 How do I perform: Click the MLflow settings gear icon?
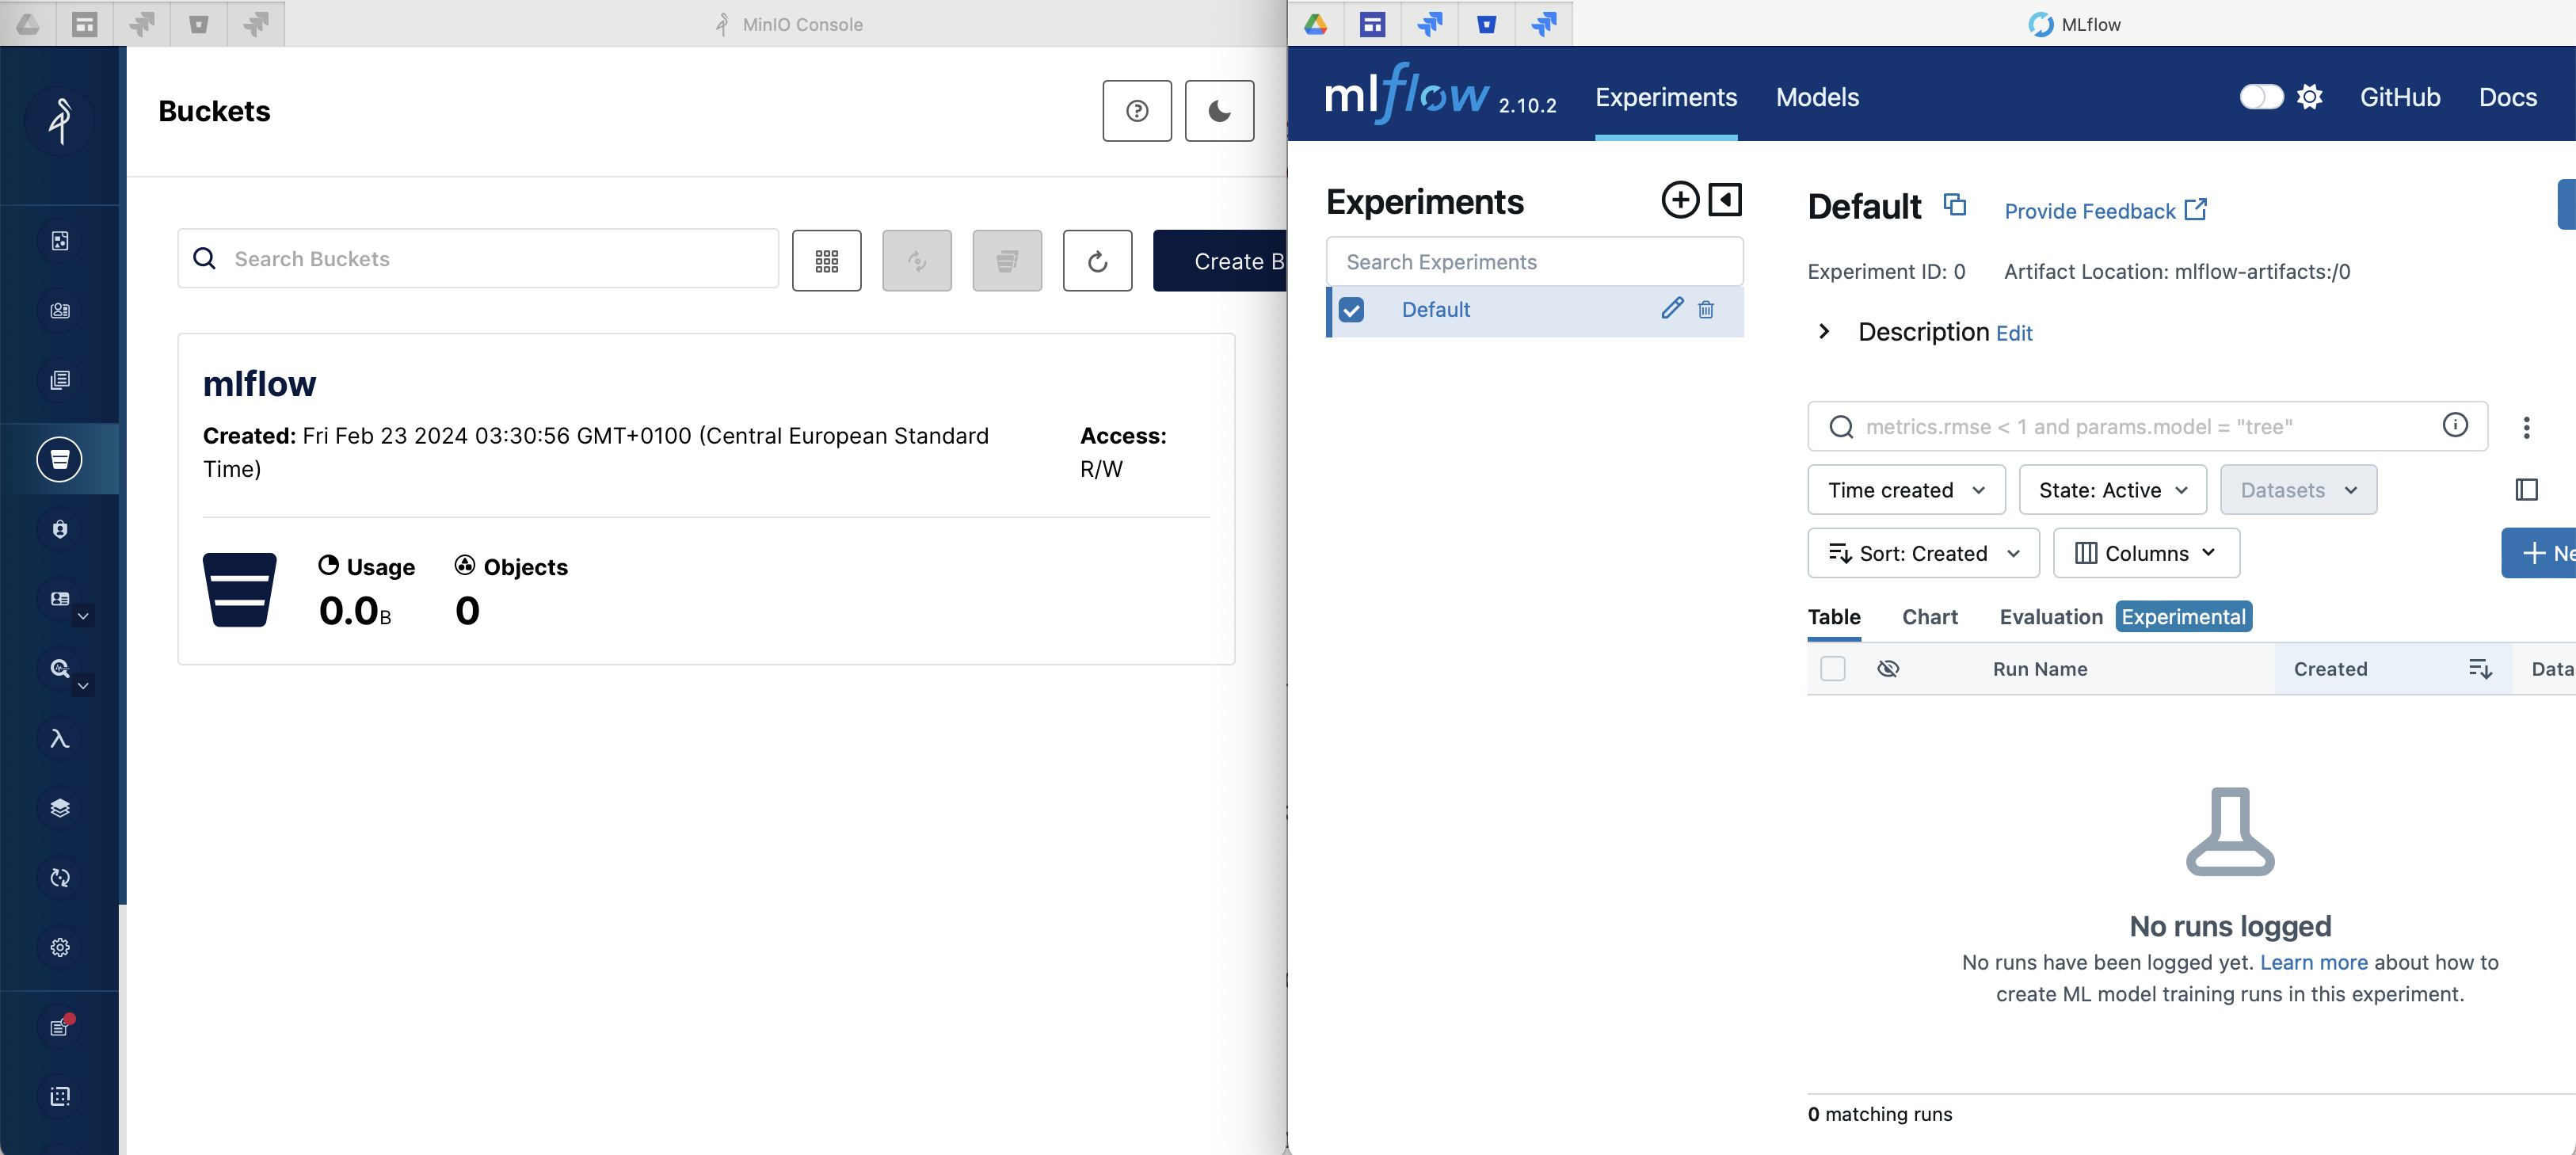(2310, 95)
